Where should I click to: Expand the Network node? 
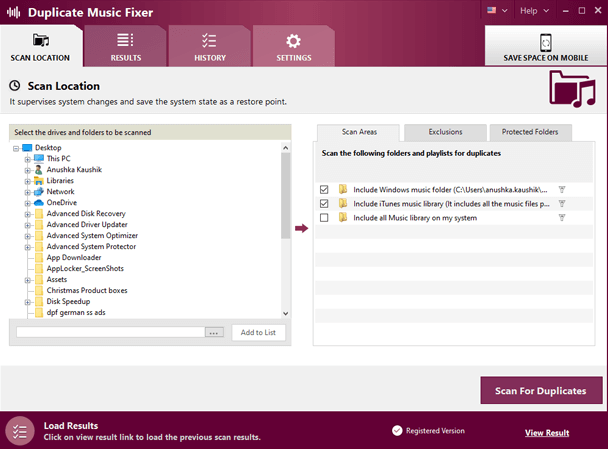coord(28,192)
